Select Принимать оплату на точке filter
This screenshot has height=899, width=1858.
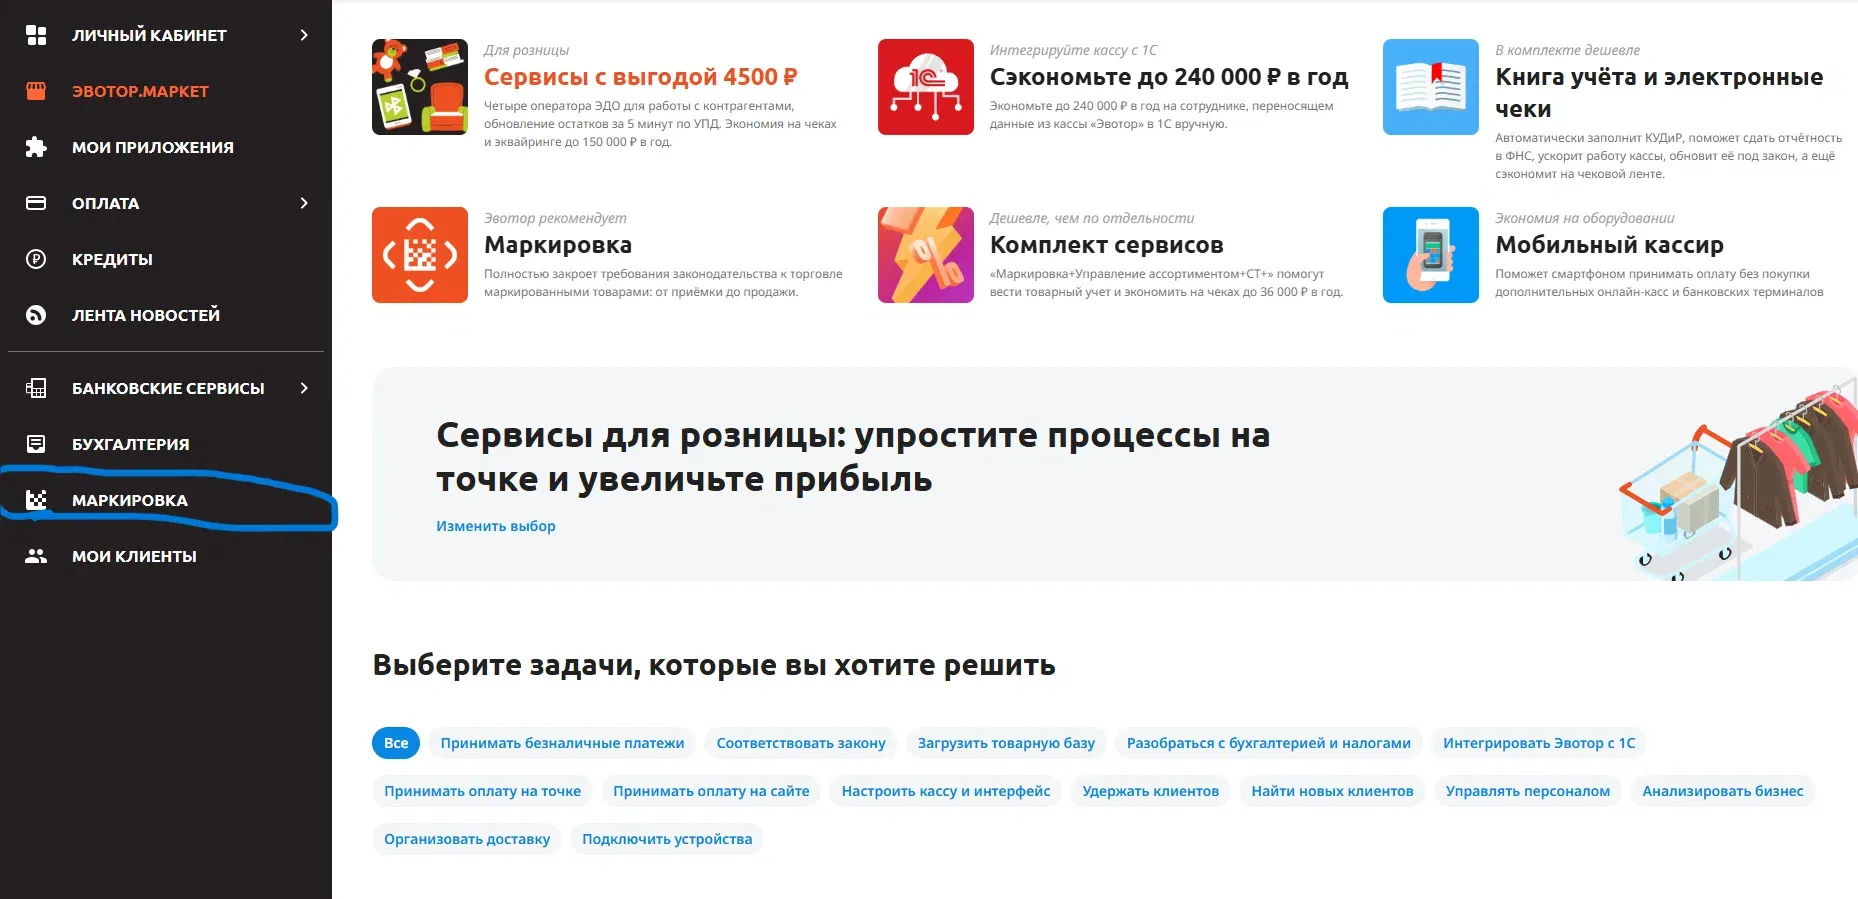482,791
